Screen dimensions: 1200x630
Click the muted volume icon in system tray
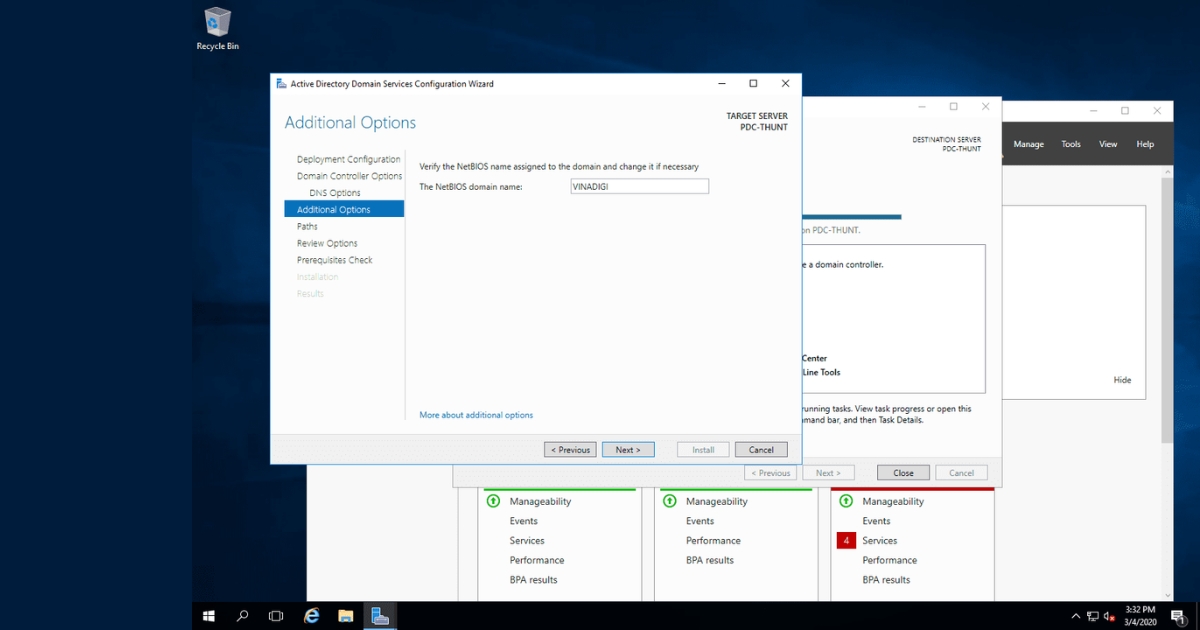tap(1106, 616)
